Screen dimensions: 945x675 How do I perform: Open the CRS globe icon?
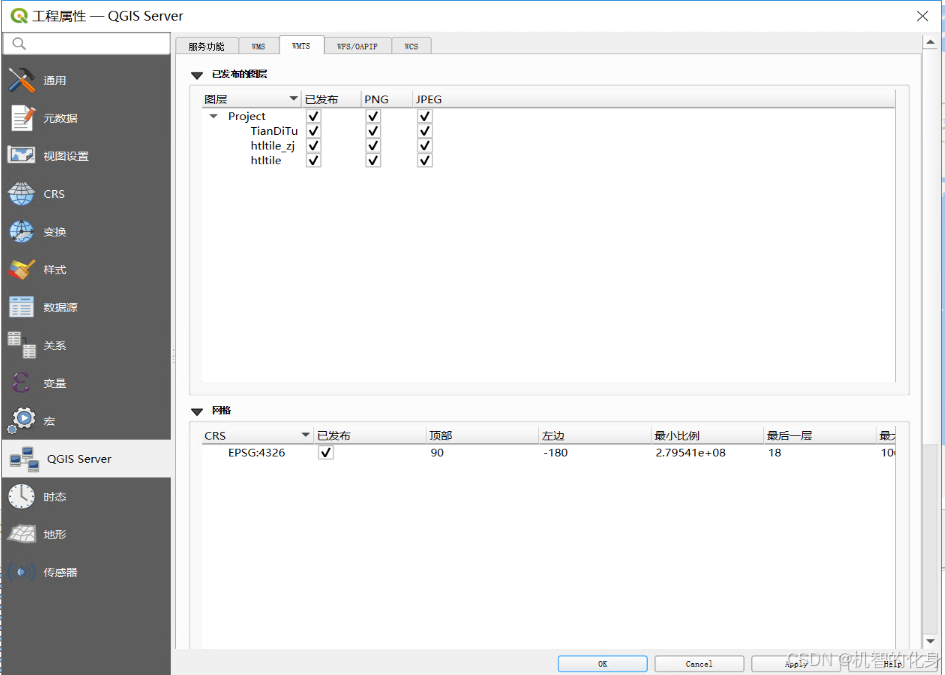point(21,194)
